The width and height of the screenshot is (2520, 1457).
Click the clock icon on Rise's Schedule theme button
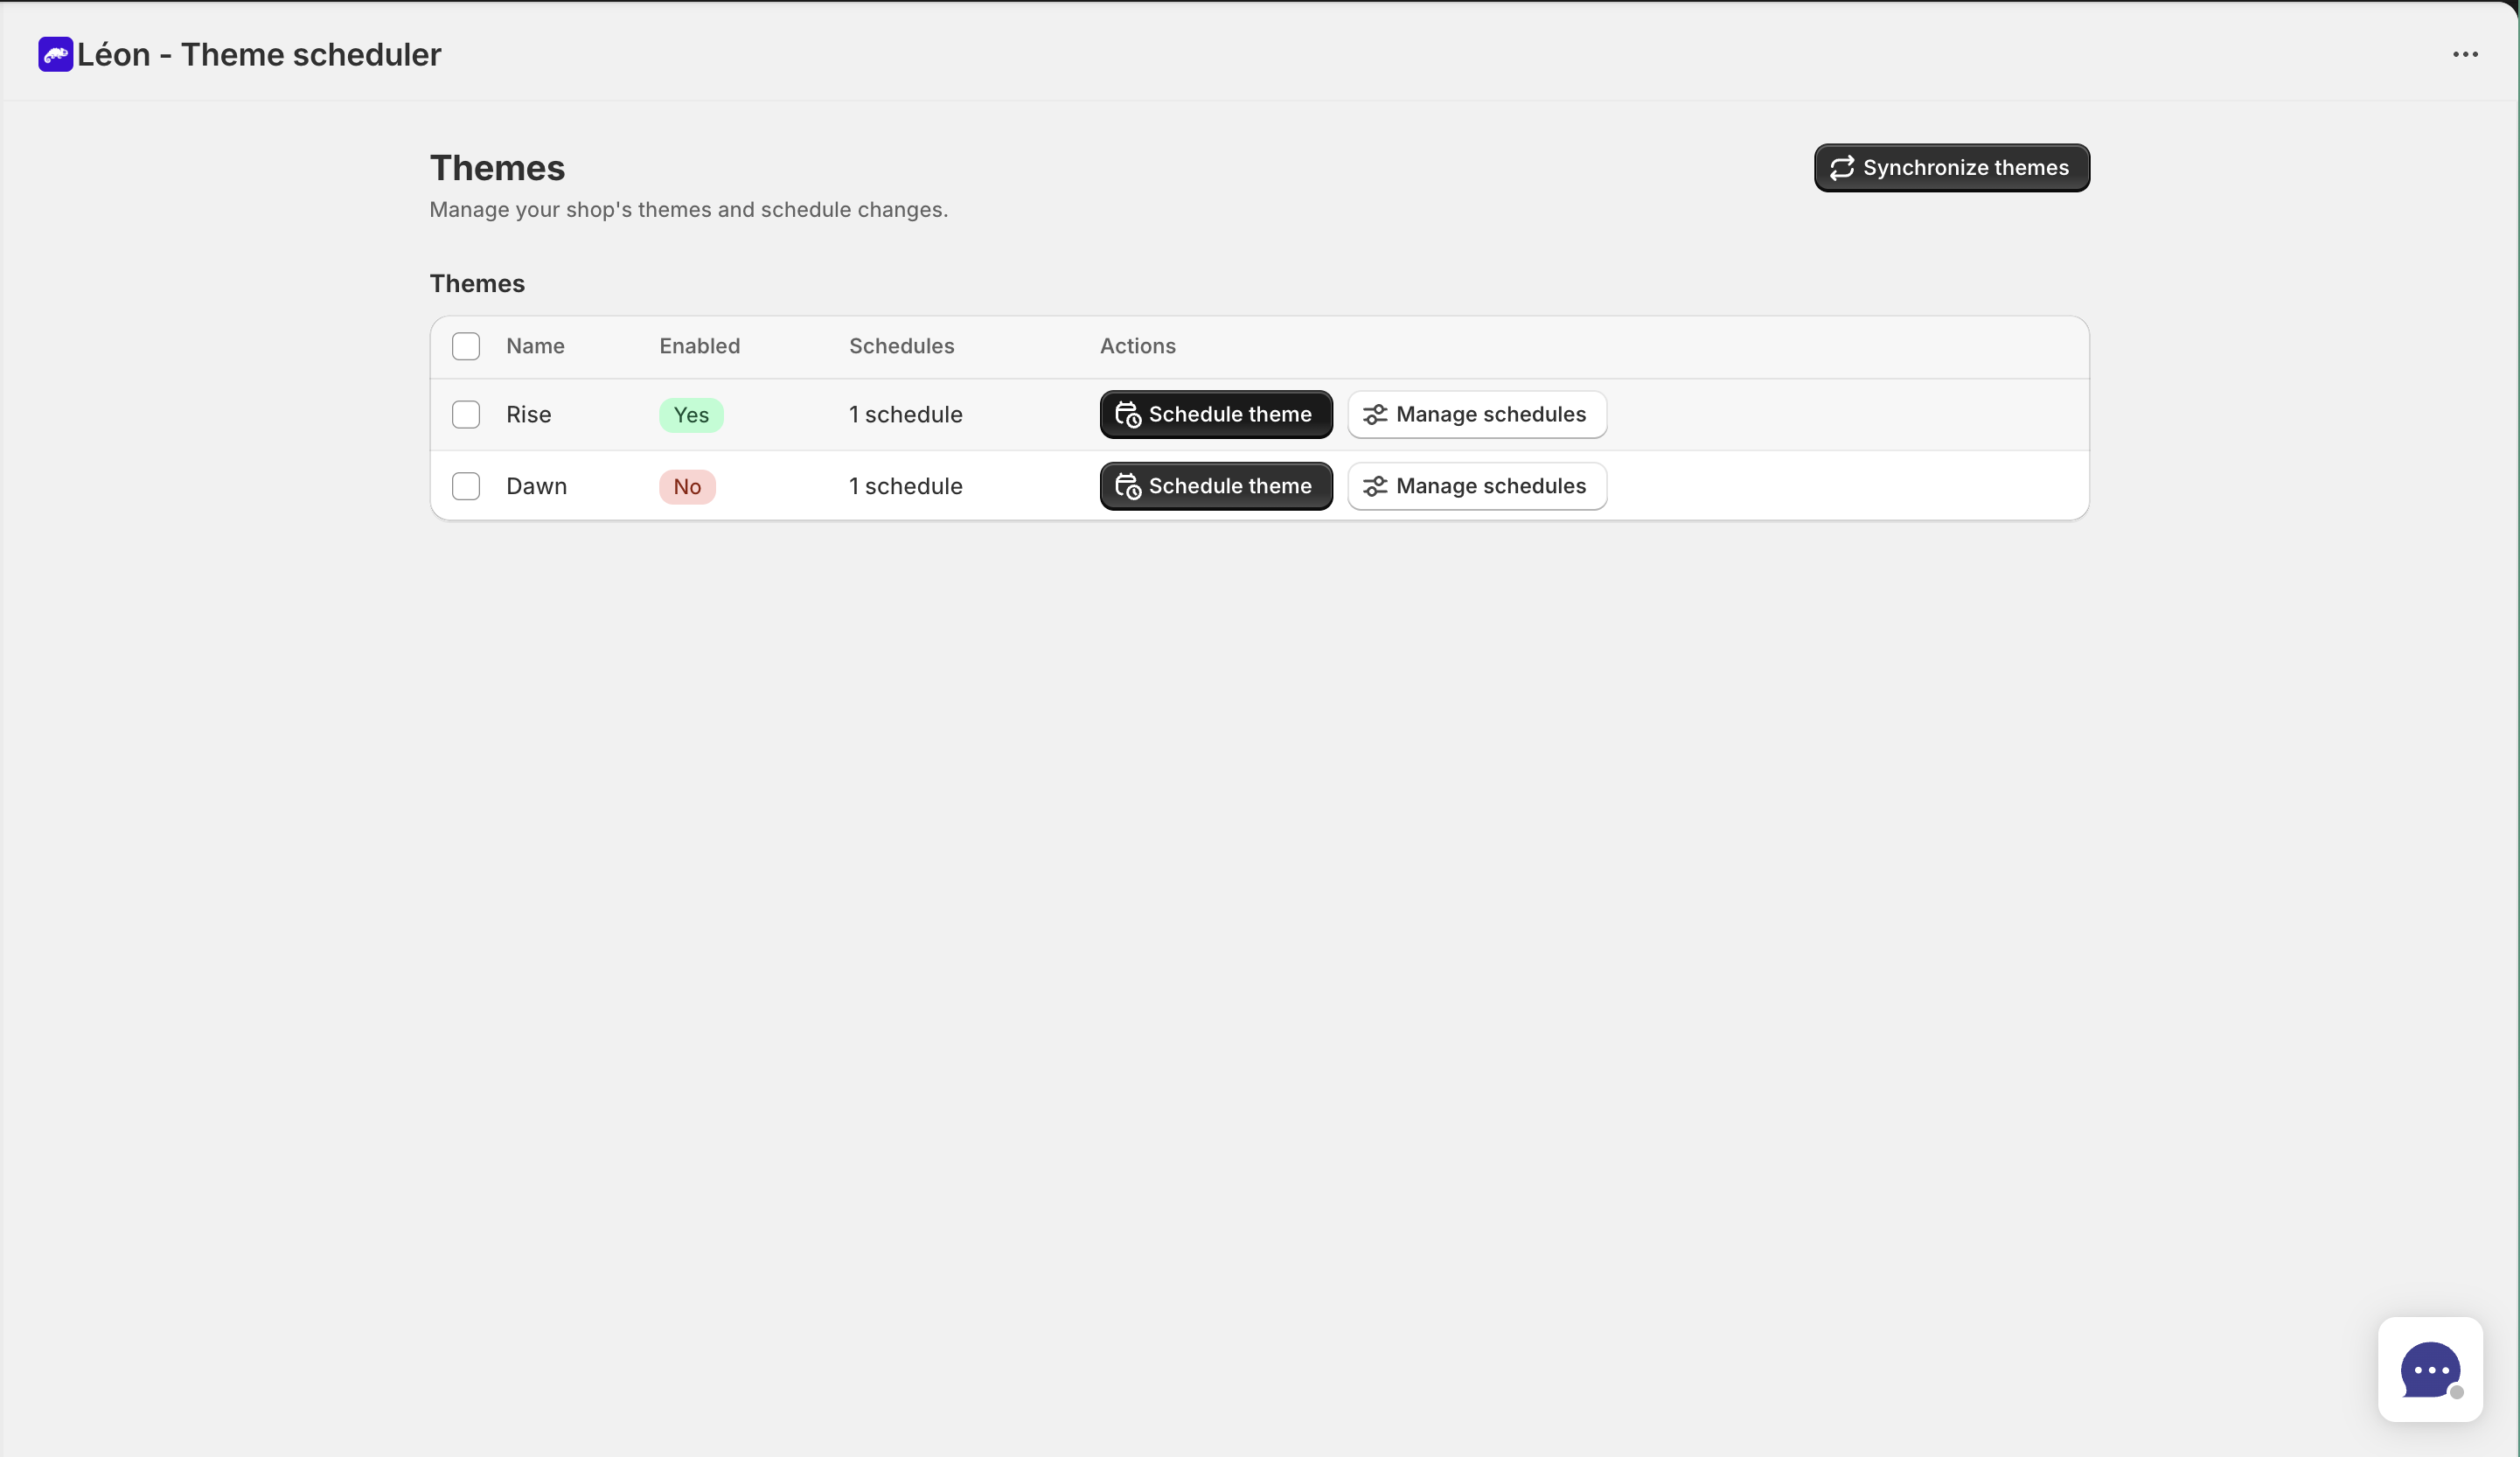(x=1128, y=414)
